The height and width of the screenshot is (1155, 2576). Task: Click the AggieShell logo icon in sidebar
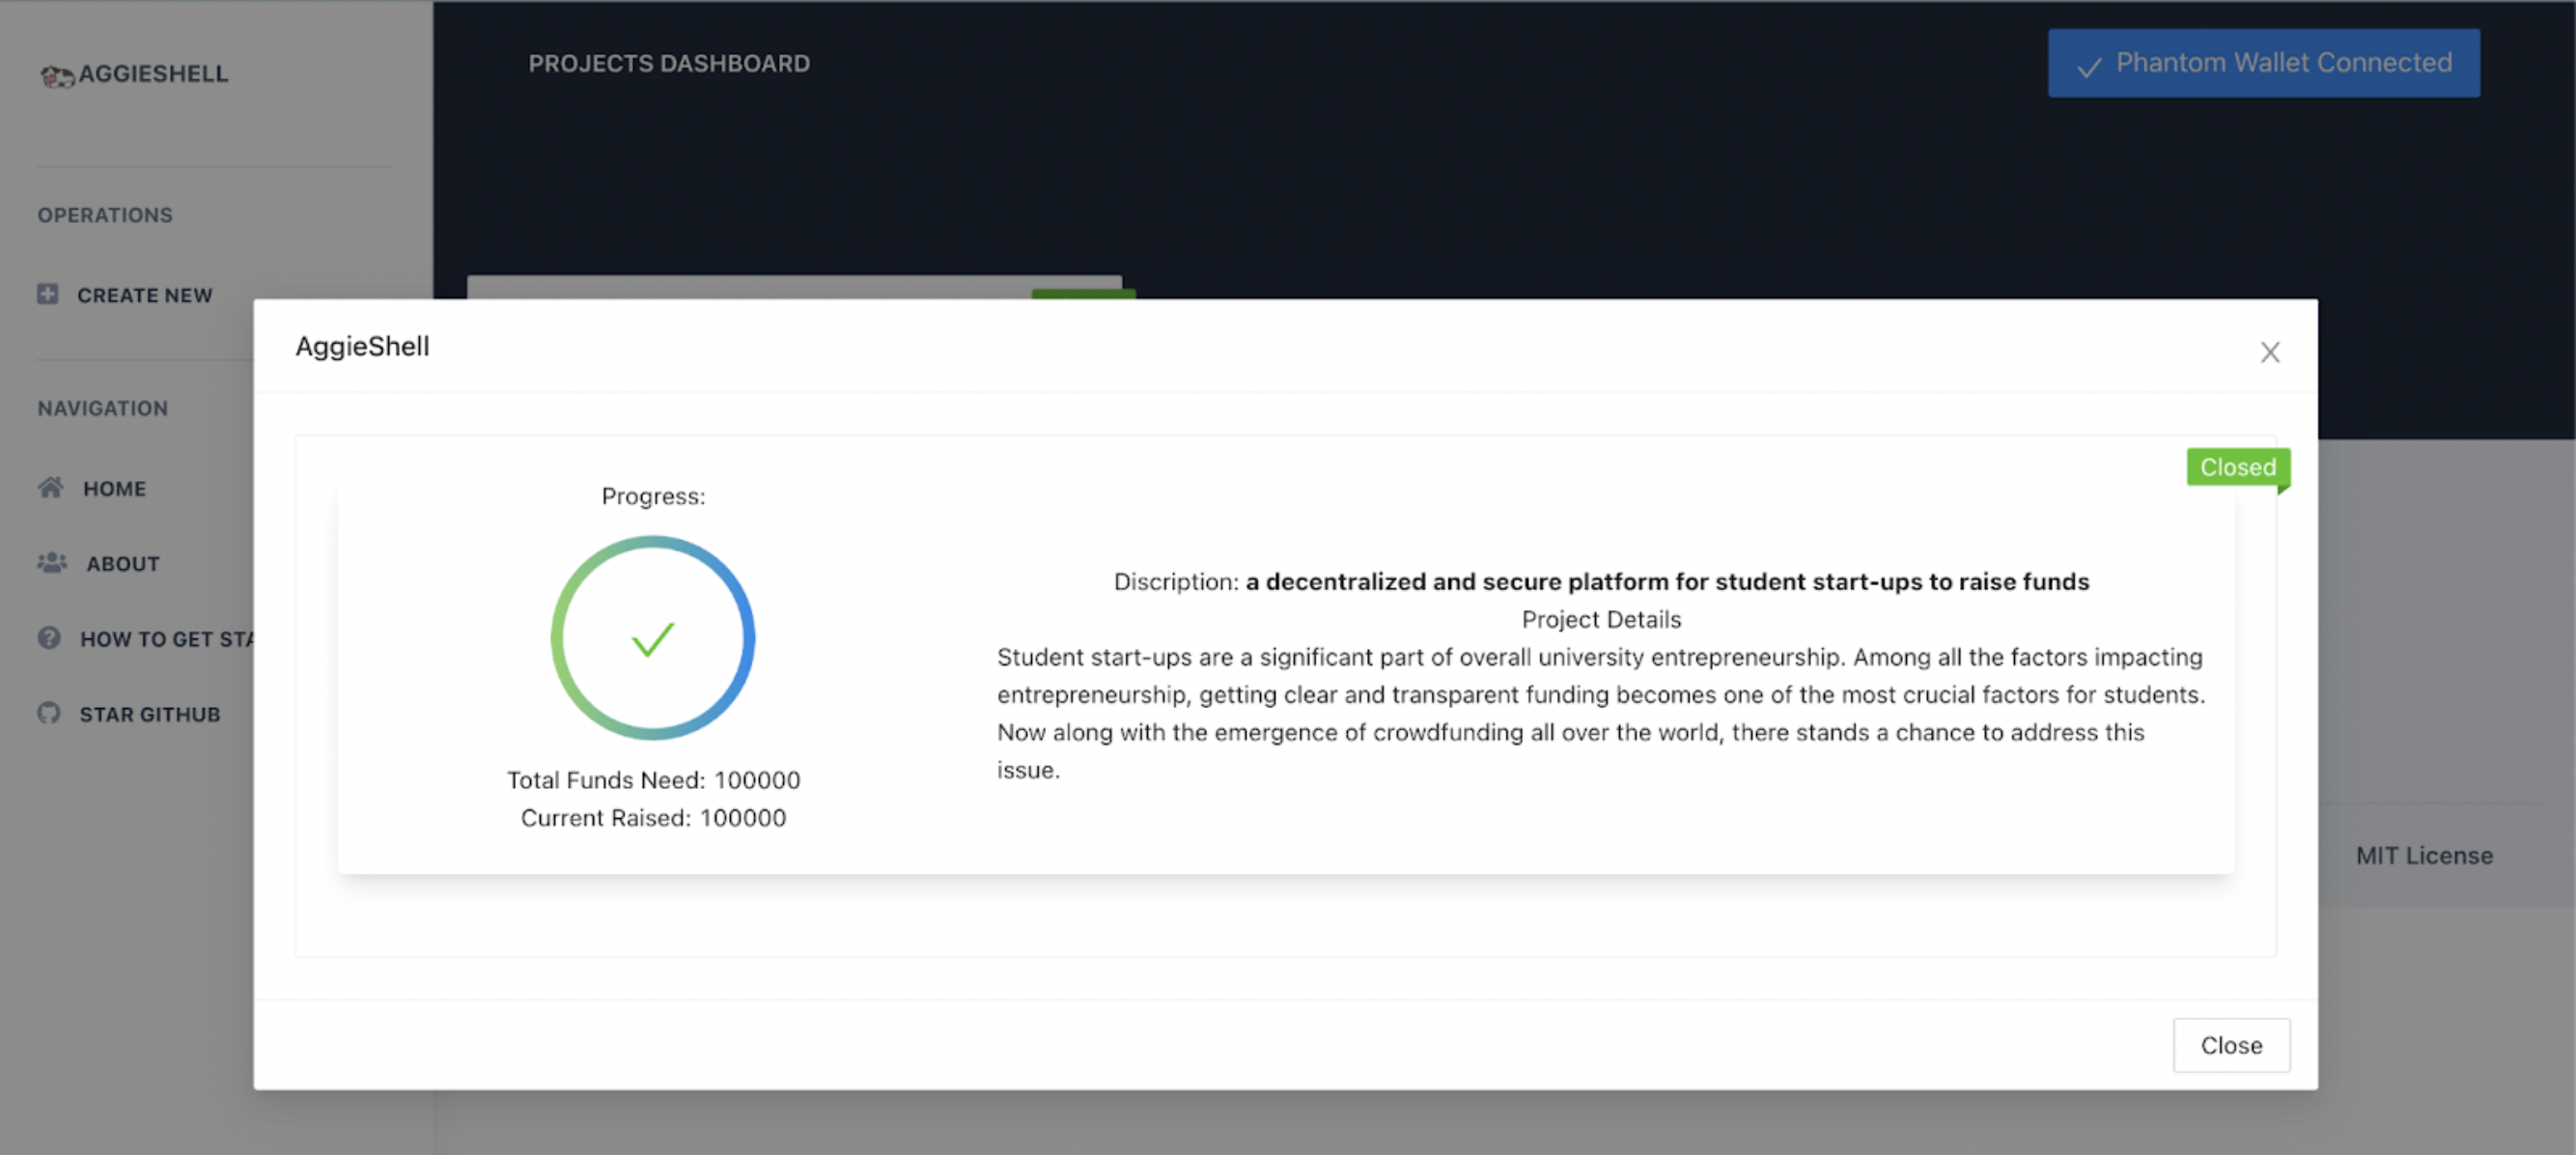tap(57, 76)
